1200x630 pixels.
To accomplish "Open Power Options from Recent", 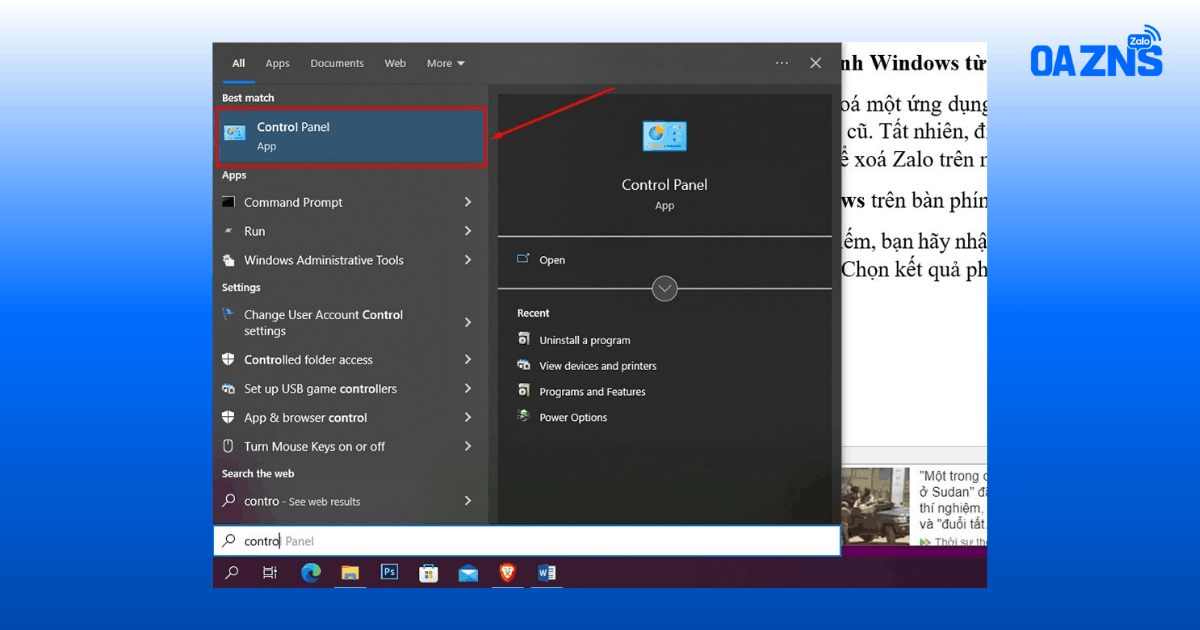I will (x=573, y=418).
